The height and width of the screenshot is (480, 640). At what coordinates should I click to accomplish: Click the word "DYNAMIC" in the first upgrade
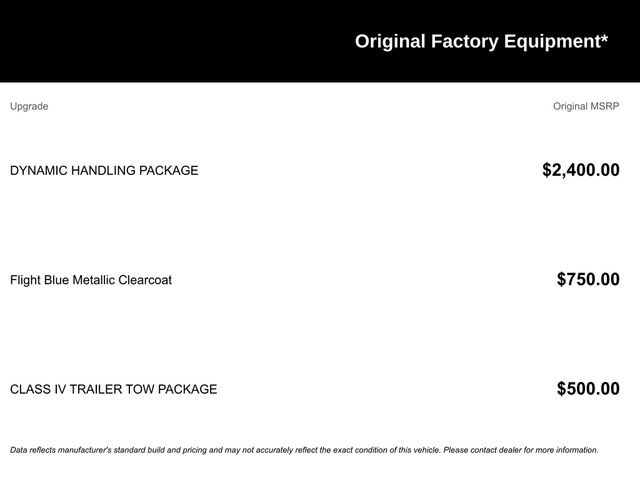point(38,170)
